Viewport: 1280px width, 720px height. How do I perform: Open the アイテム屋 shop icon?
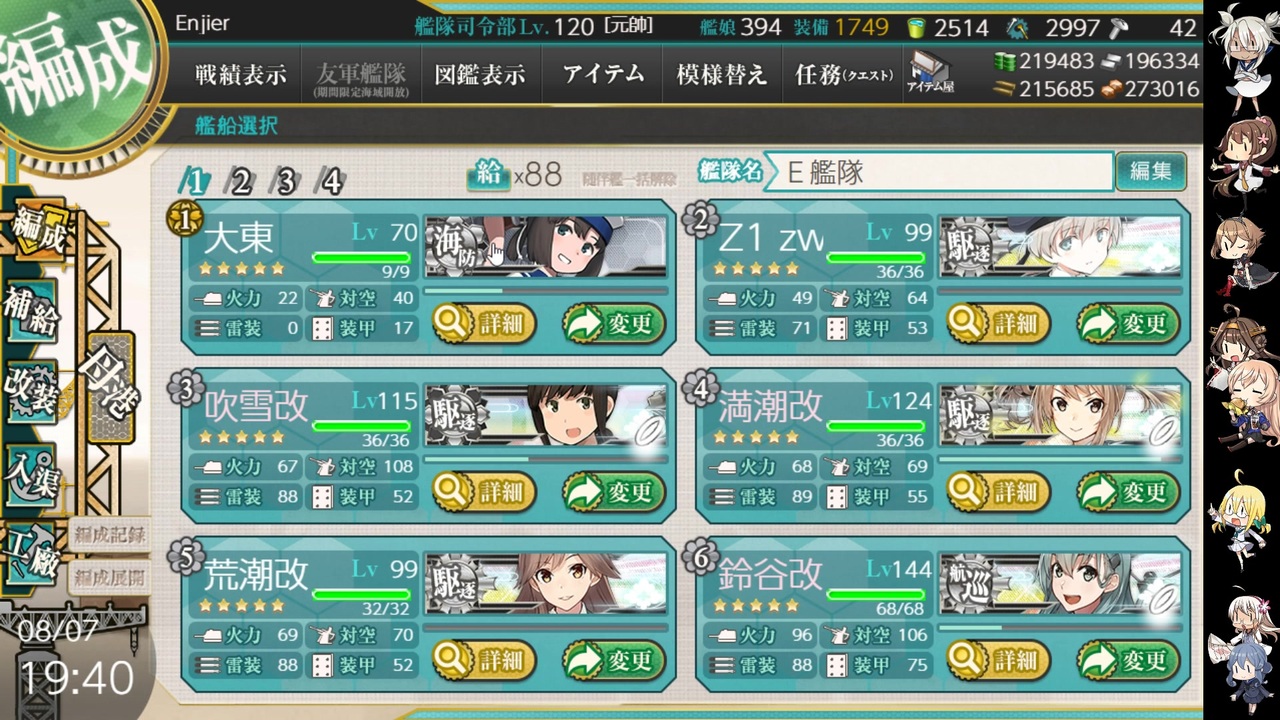point(930,72)
